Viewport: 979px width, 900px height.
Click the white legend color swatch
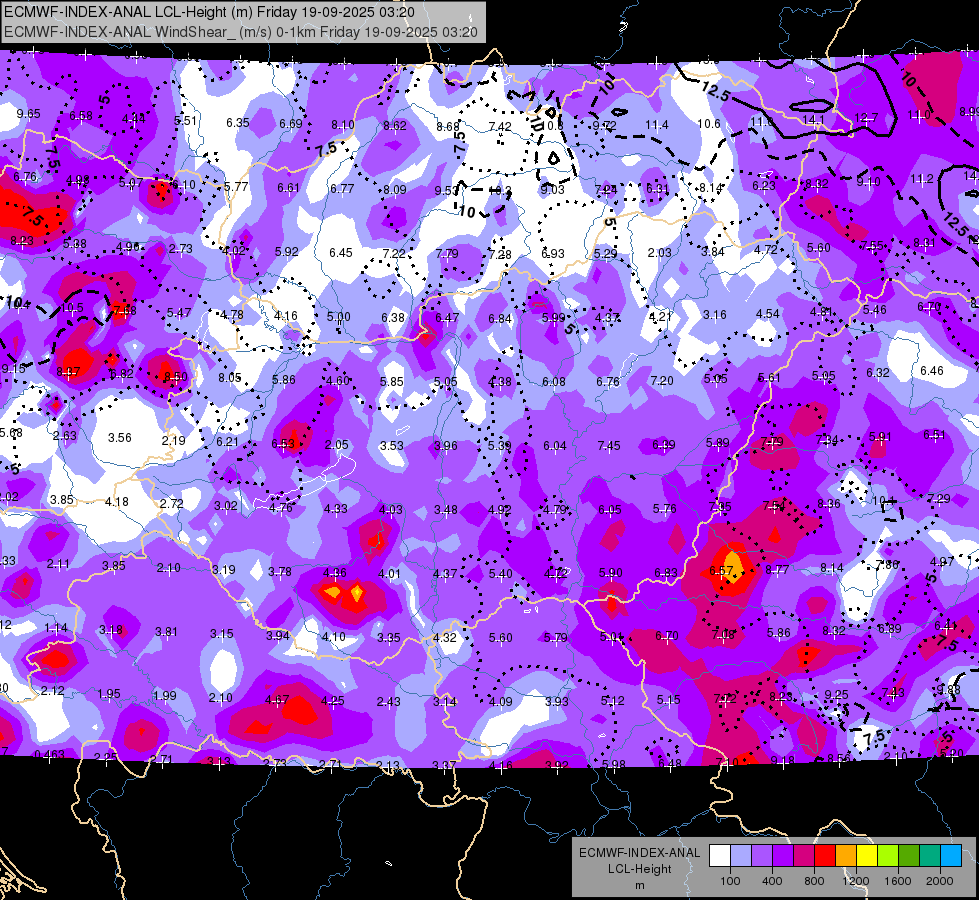[x=720, y=856]
